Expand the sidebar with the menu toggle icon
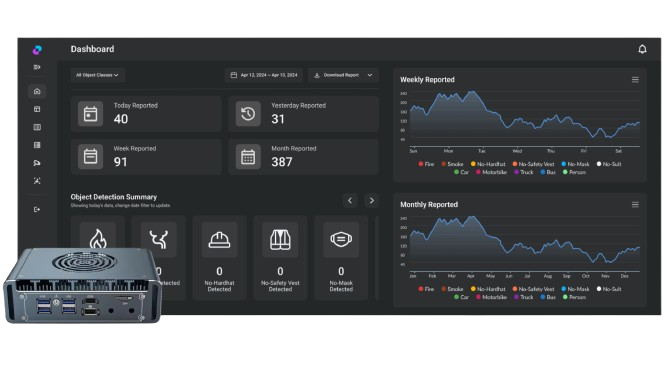666x375 pixels. tap(37, 67)
